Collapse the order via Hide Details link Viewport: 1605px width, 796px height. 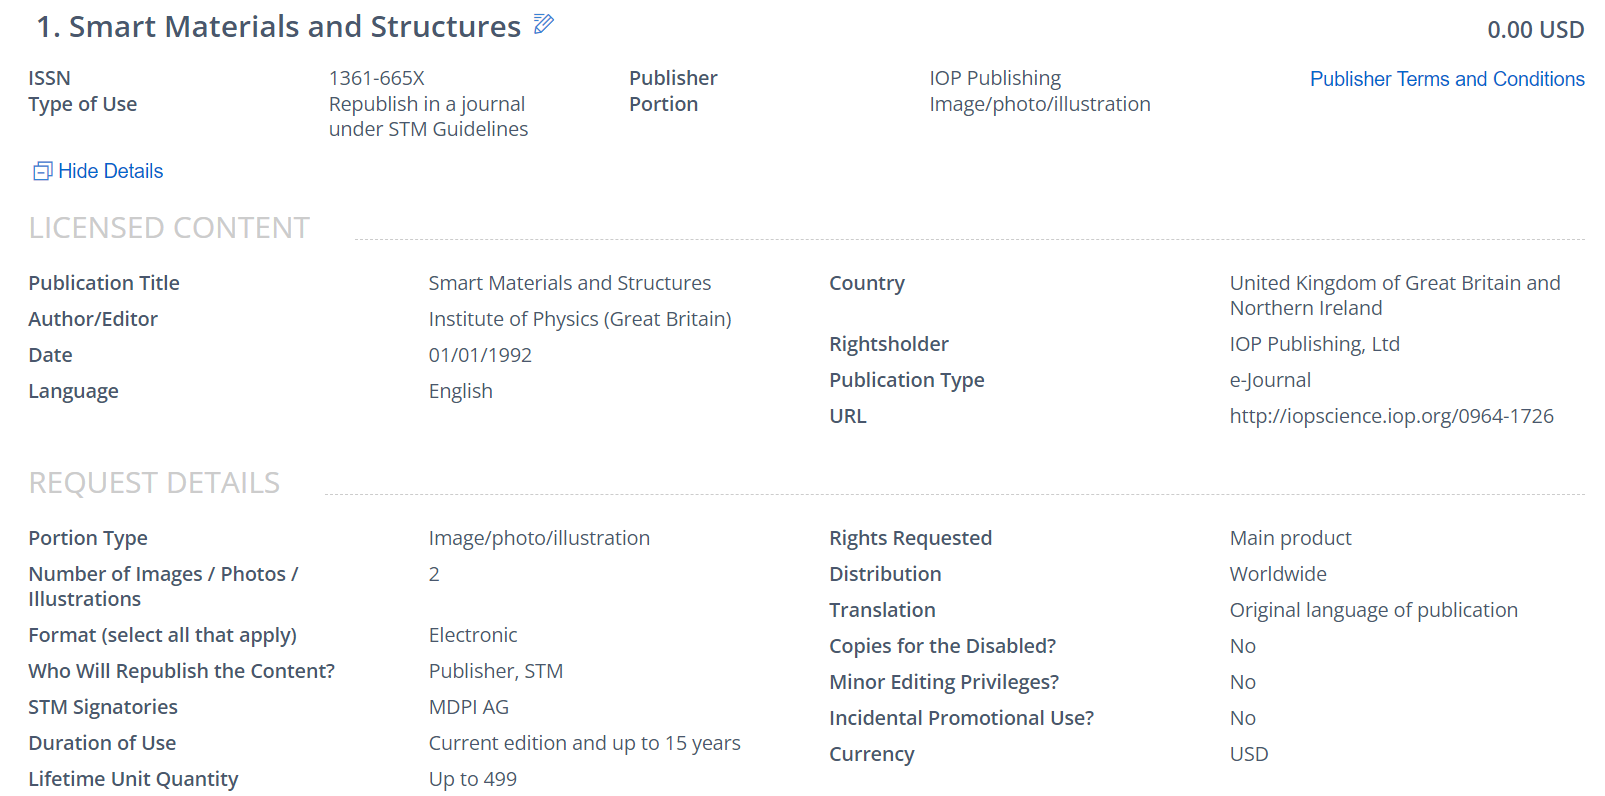point(110,171)
